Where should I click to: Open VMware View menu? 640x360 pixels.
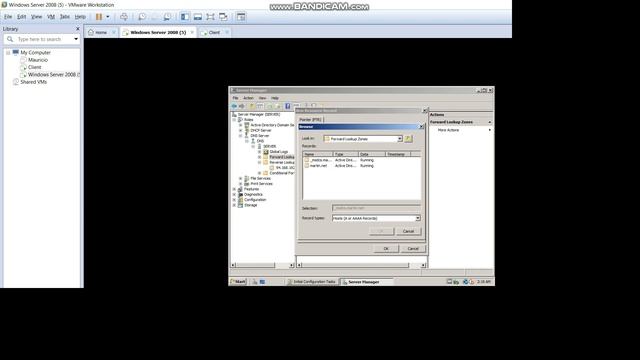pyautogui.click(x=37, y=17)
